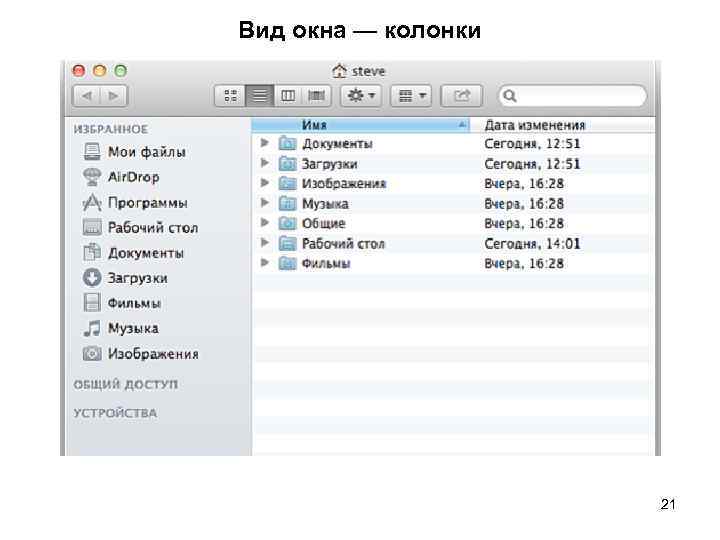Expand the Общие folder triangle
Screen dimensions: 720x540
264,223
